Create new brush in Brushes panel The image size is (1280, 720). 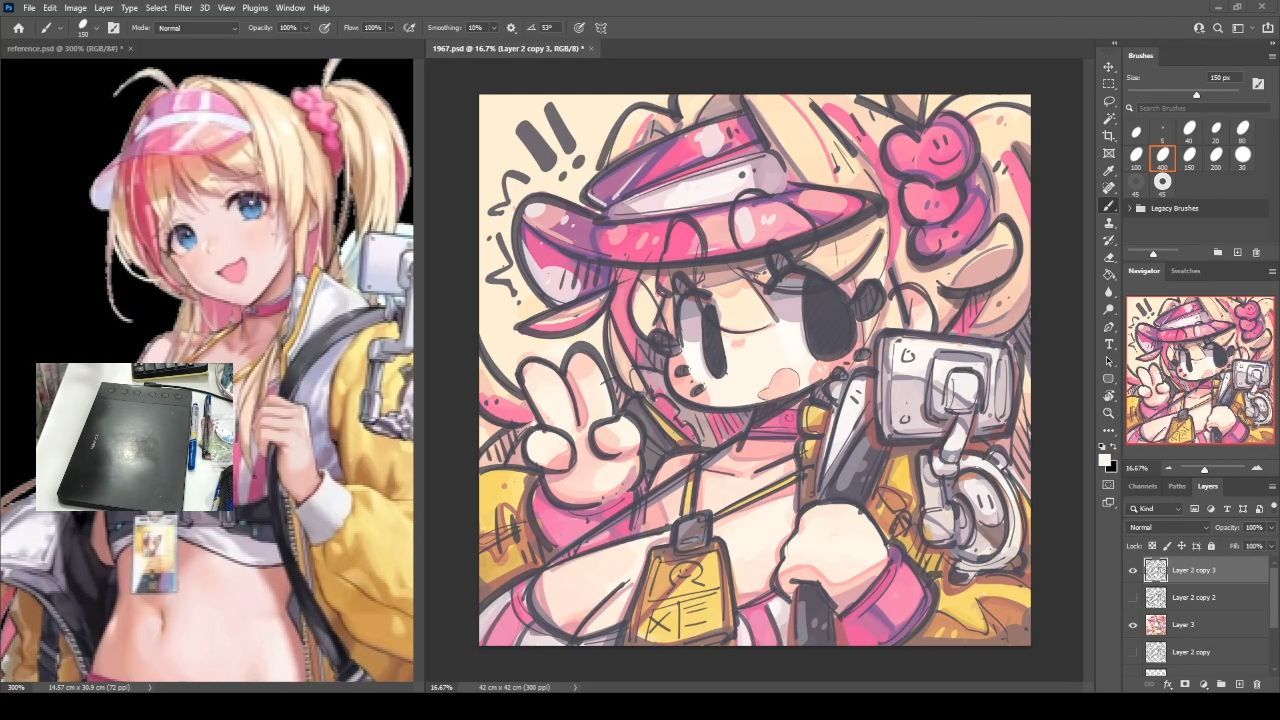pos(1237,252)
